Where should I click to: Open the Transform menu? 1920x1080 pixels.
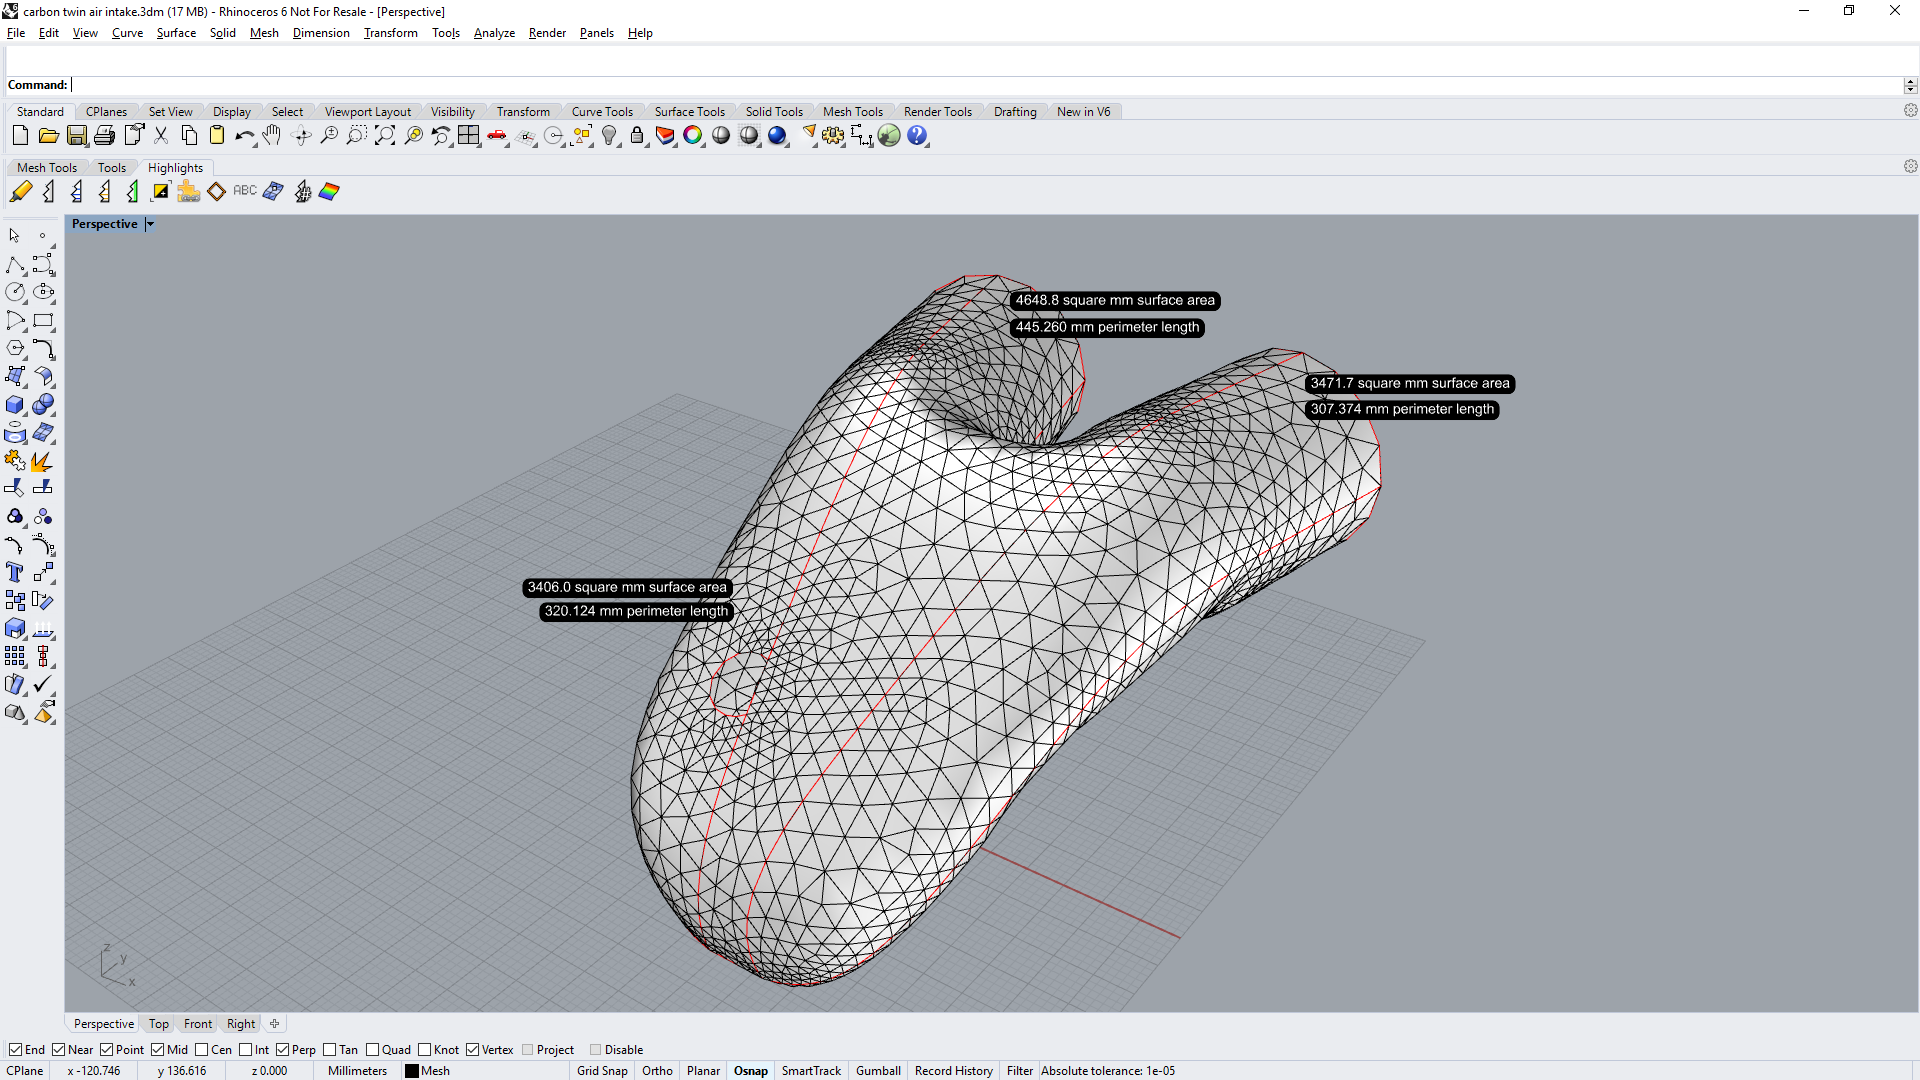pyautogui.click(x=390, y=33)
